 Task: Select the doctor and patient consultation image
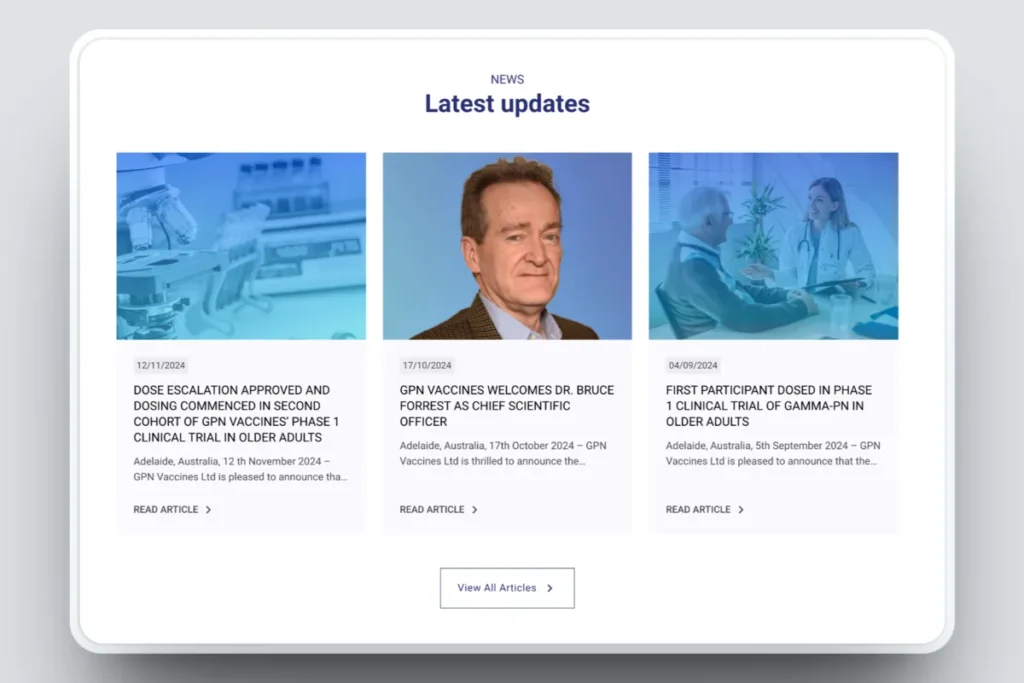pos(773,246)
